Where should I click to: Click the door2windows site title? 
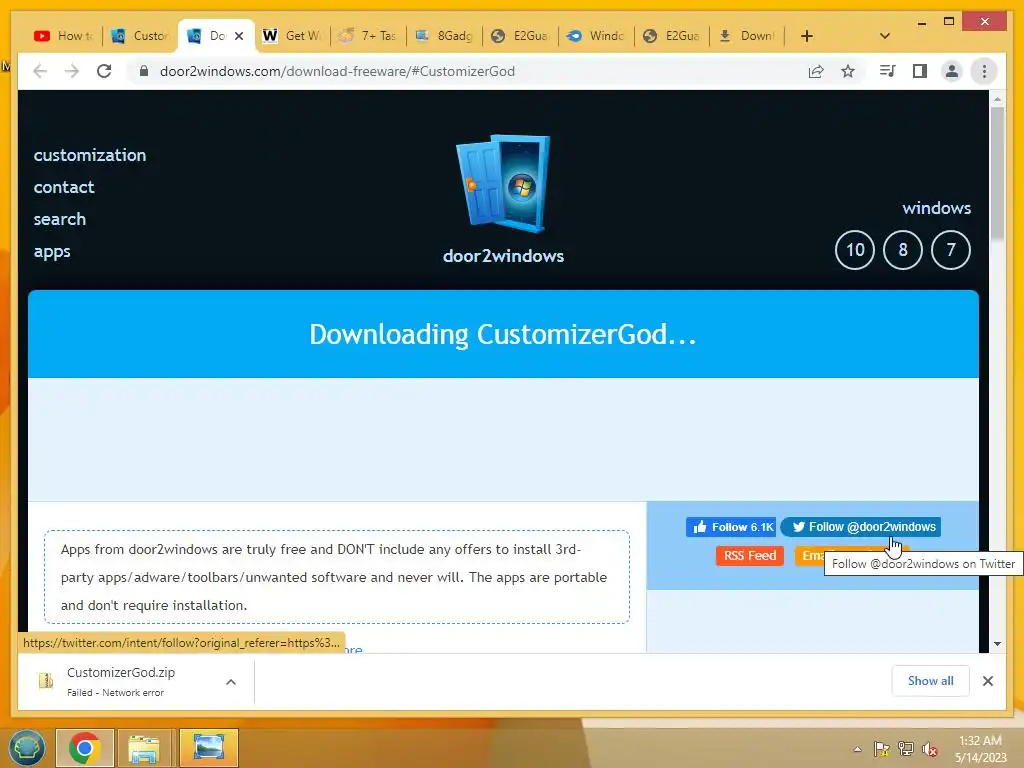(x=503, y=255)
